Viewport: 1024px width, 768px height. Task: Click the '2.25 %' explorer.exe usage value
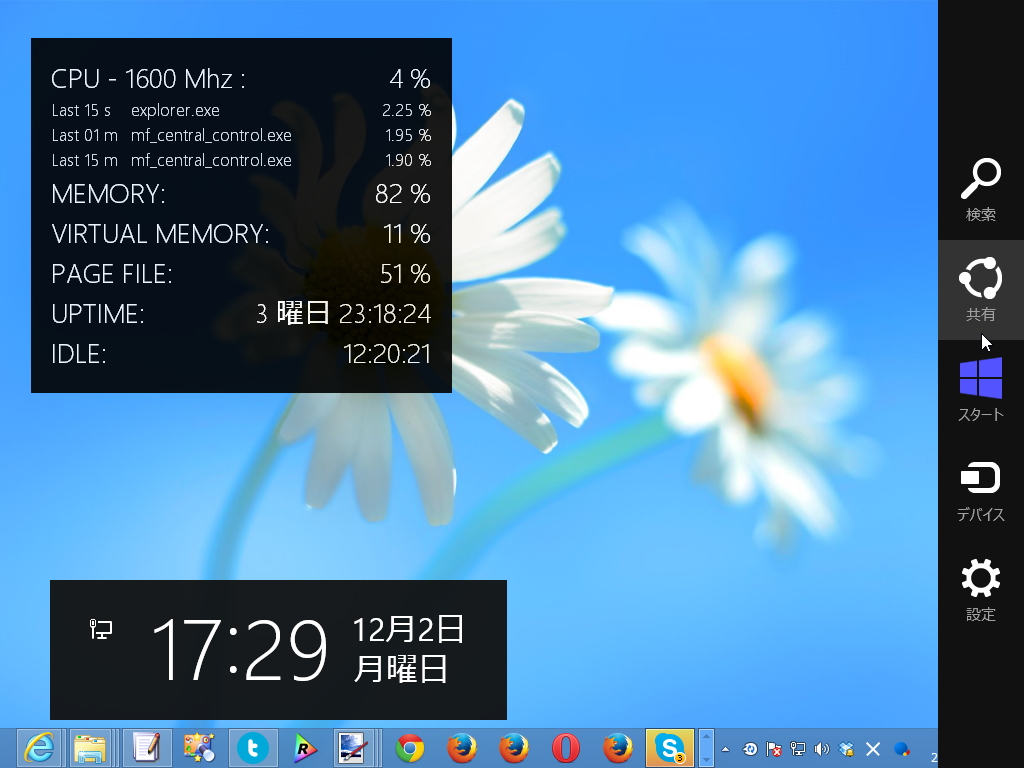(x=407, y=110)
